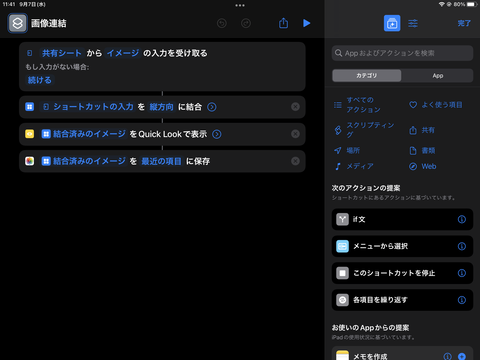This screenshot has height=360, width=480.
Task: Change 共有シート input source
Action: 62,53
